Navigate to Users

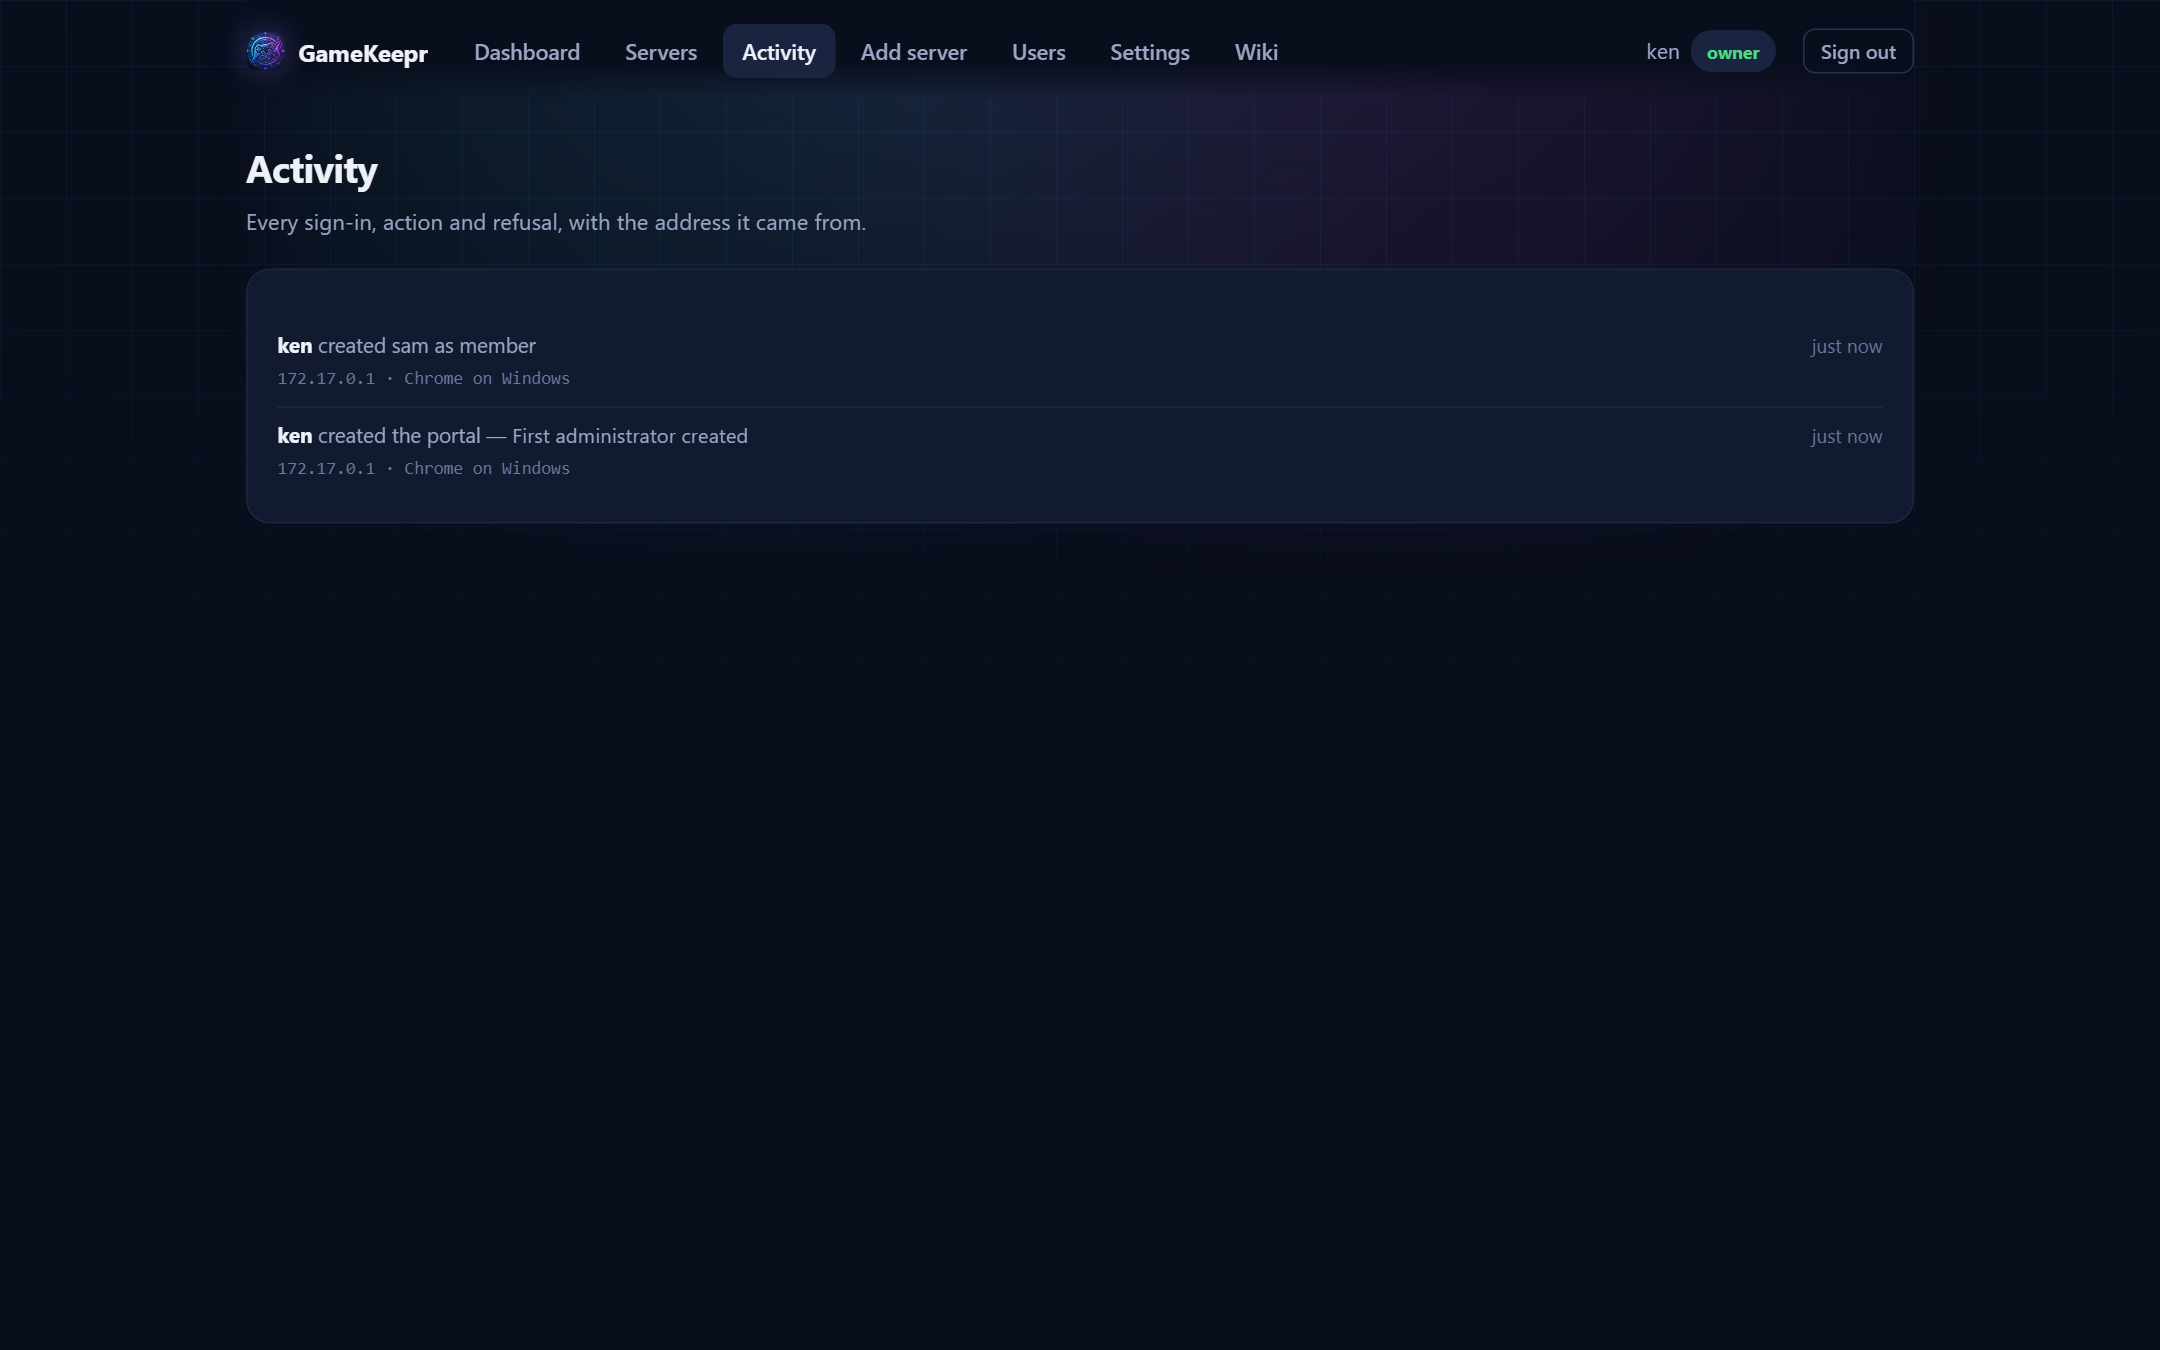(x=1039, y=52)
